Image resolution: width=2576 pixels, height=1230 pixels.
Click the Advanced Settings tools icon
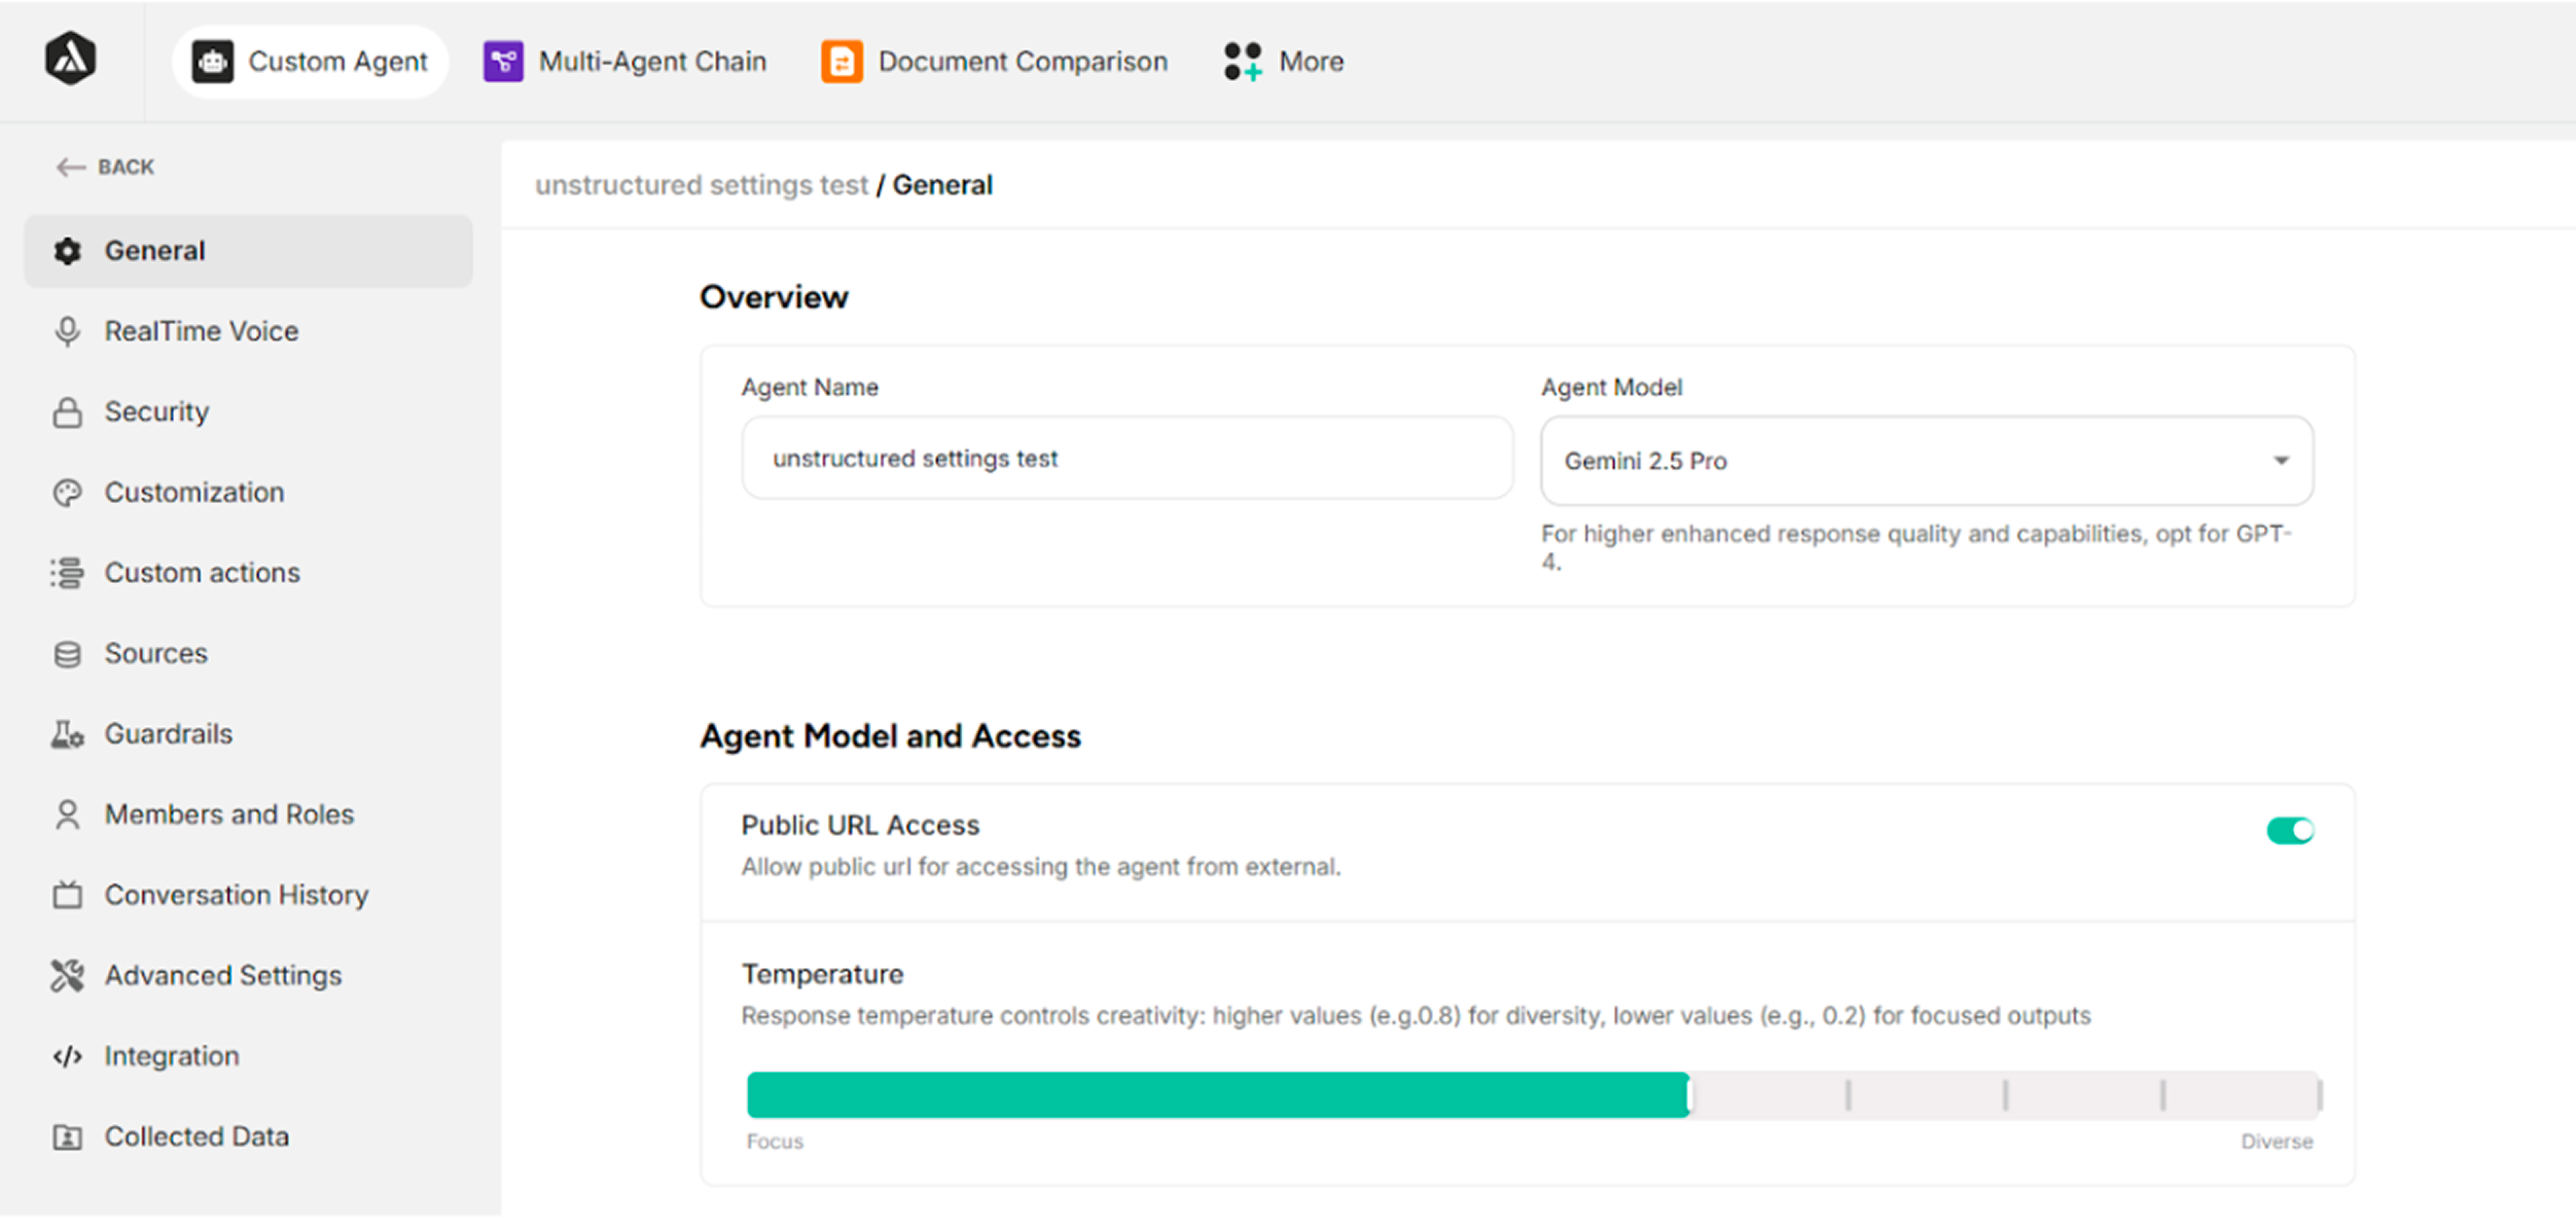(x=67, y=976)
